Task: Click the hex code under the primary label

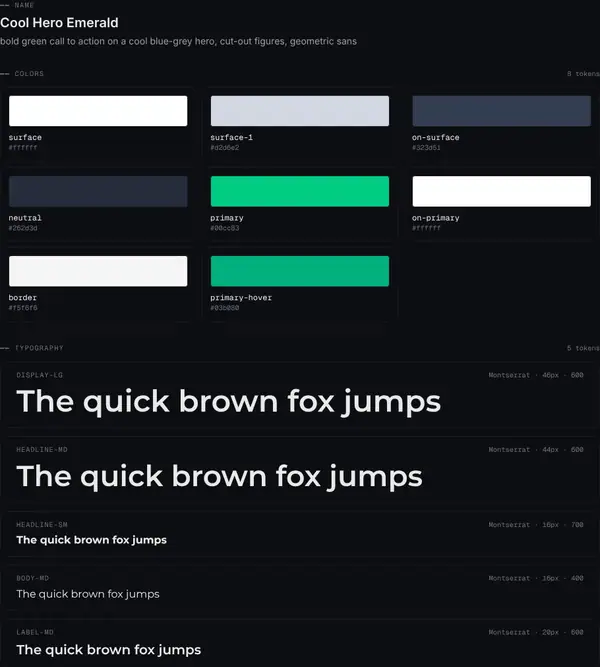Action: (225, 228)
